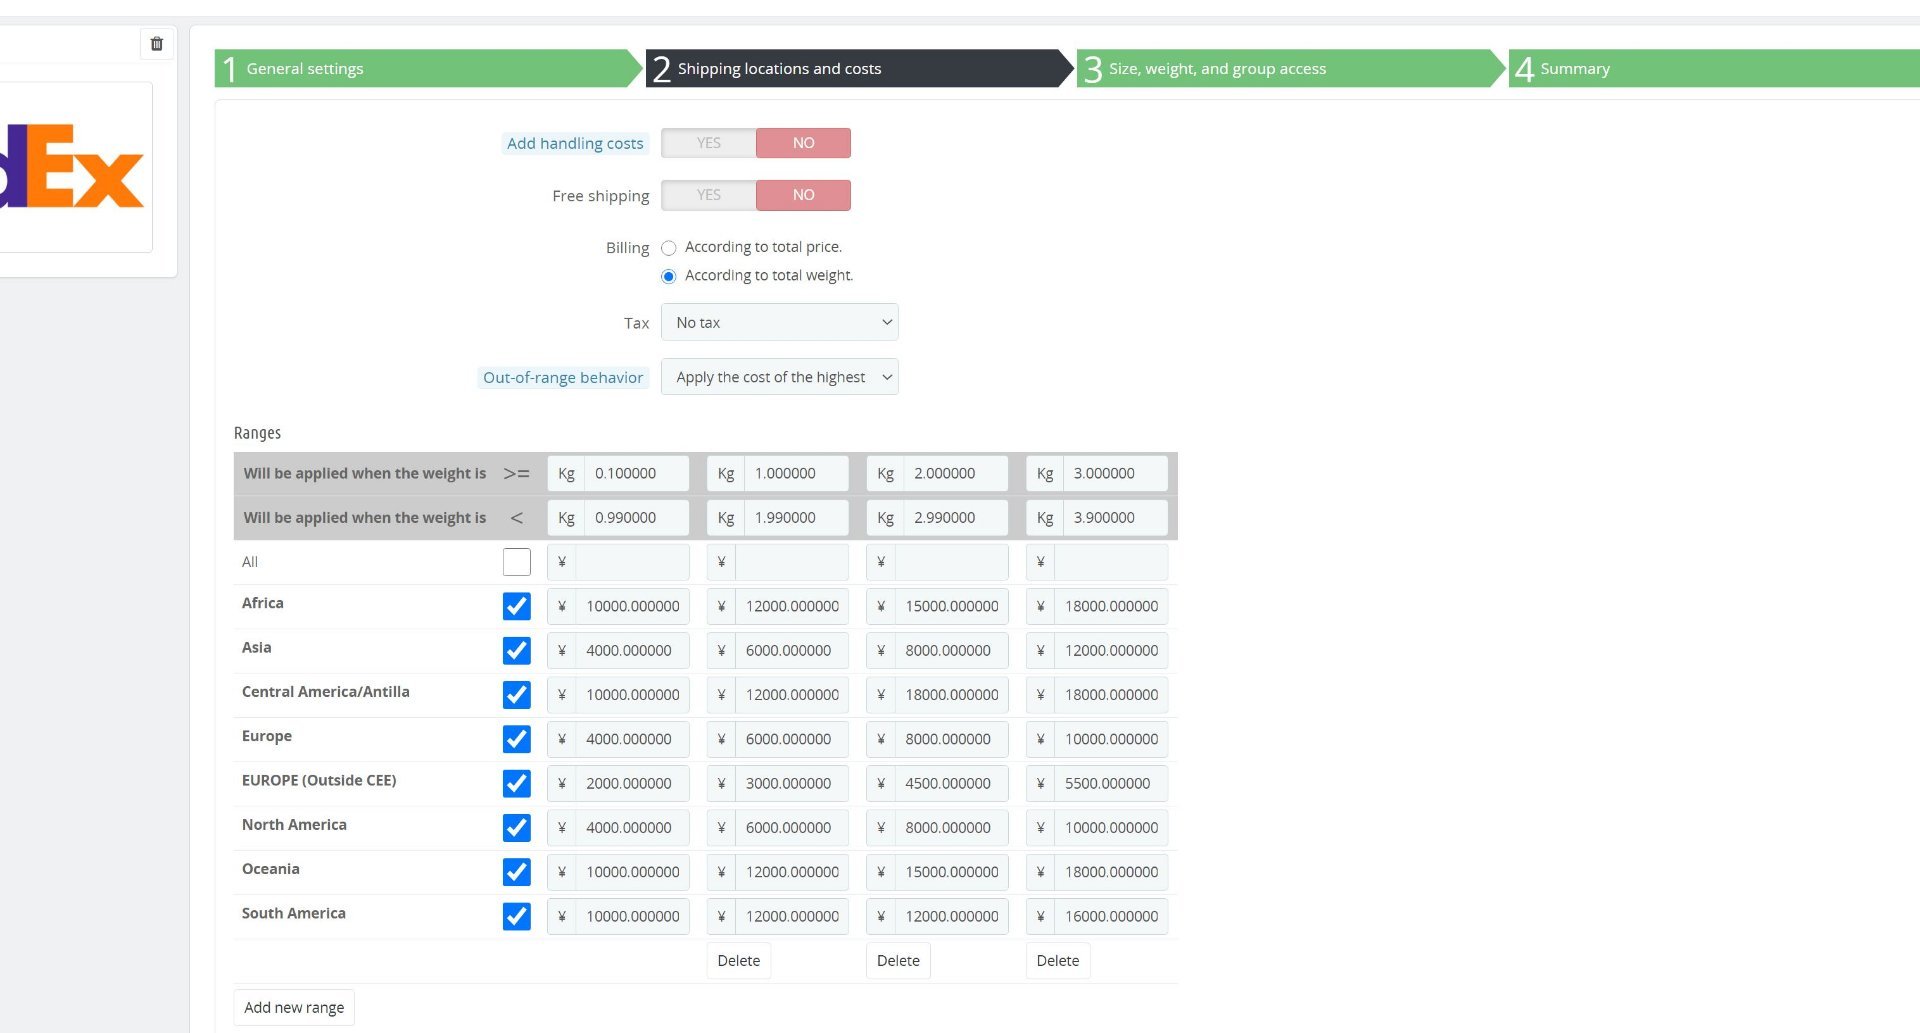Edit the Asia cost field for first range
The image size is (1920, 1033).
tap(632, 650)
